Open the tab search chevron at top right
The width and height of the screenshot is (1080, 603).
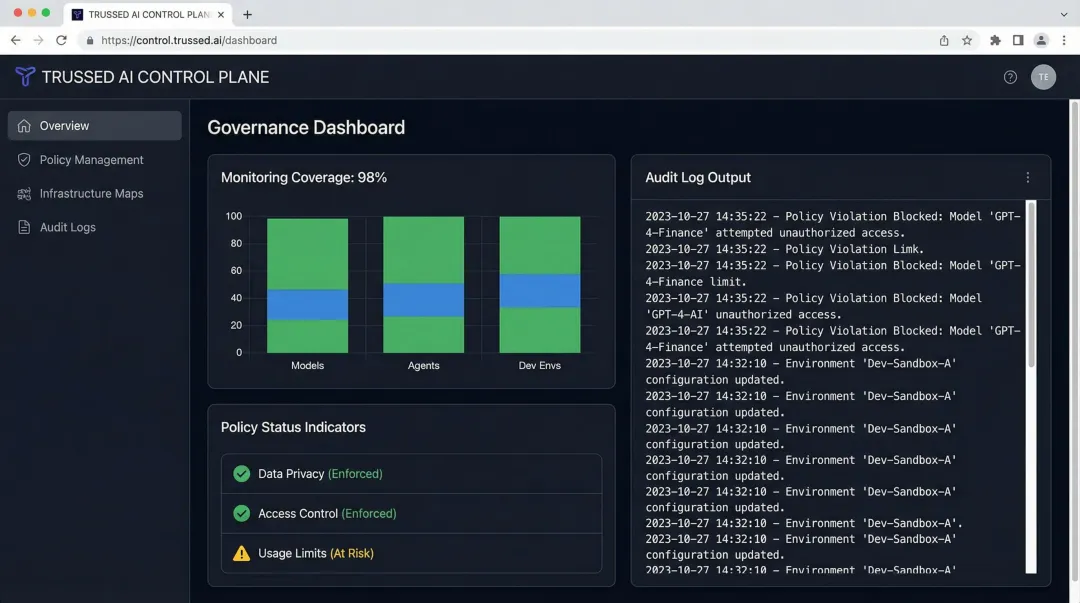pos(1063,14)
